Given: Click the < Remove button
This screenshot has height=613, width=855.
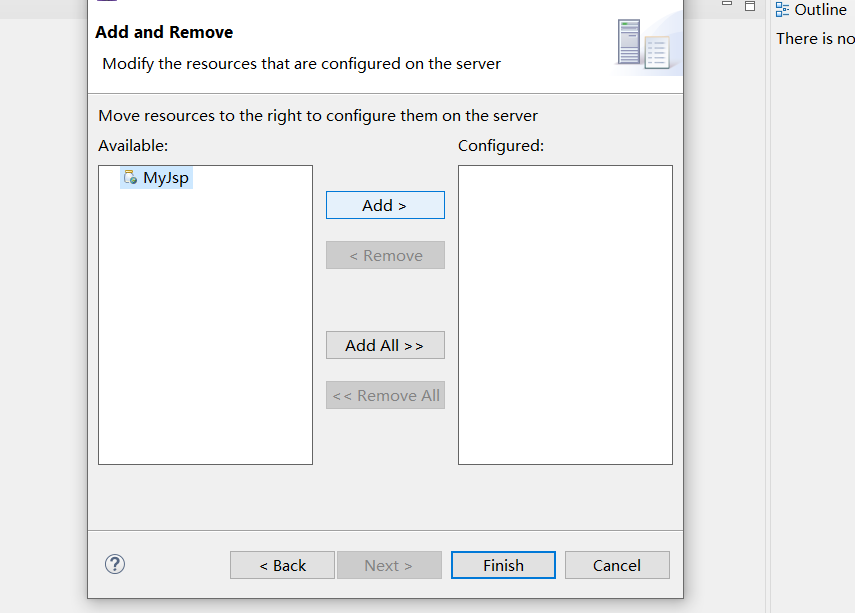Looking at the screenshot, I should tap(385, 255).
